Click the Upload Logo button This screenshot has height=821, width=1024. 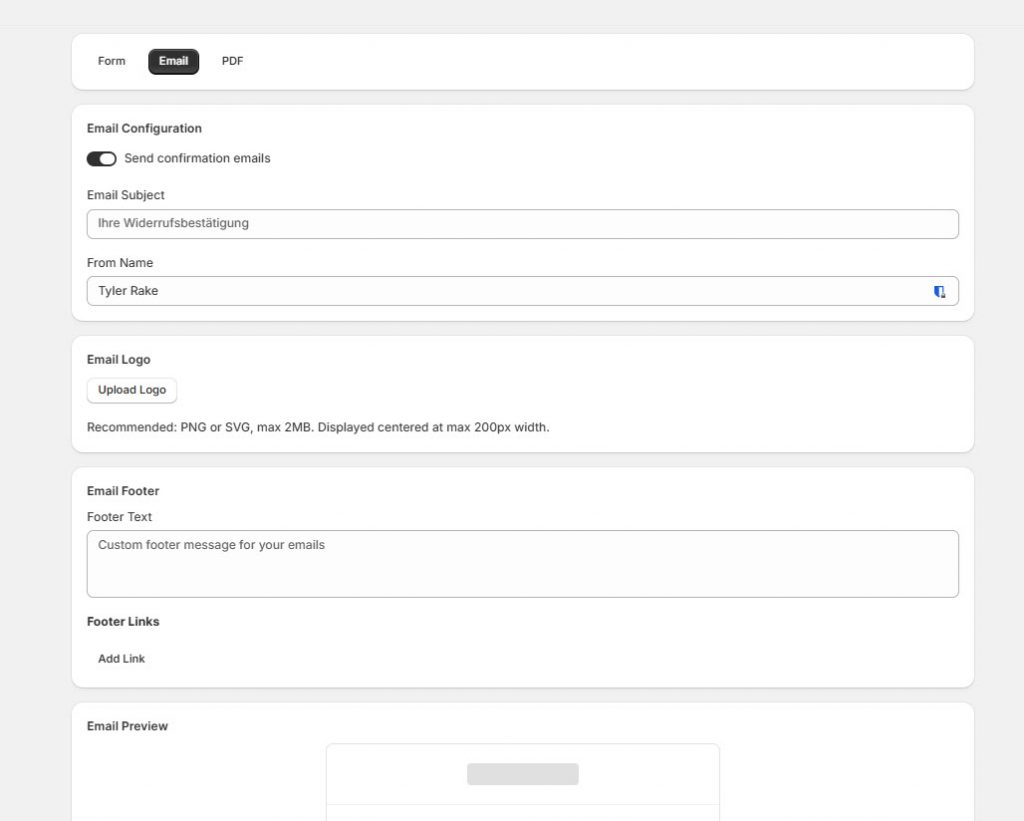[131, 390]
